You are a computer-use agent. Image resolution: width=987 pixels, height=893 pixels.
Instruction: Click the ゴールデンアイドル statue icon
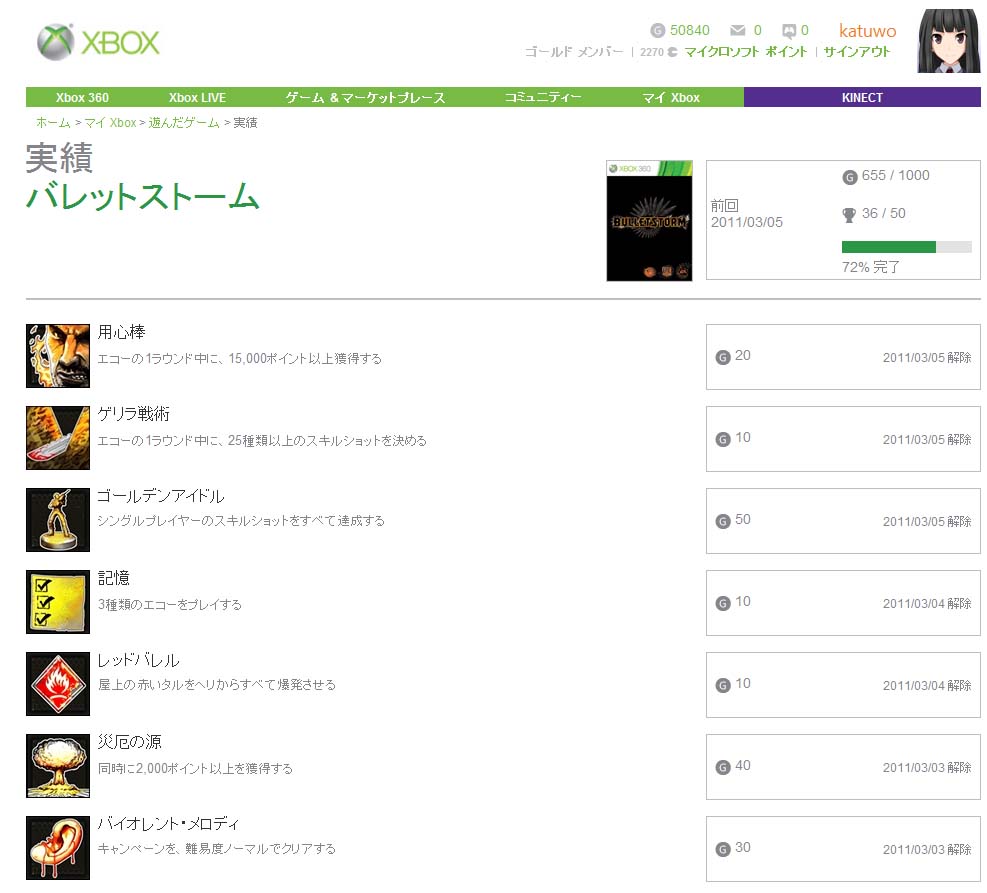click(58, 520)
